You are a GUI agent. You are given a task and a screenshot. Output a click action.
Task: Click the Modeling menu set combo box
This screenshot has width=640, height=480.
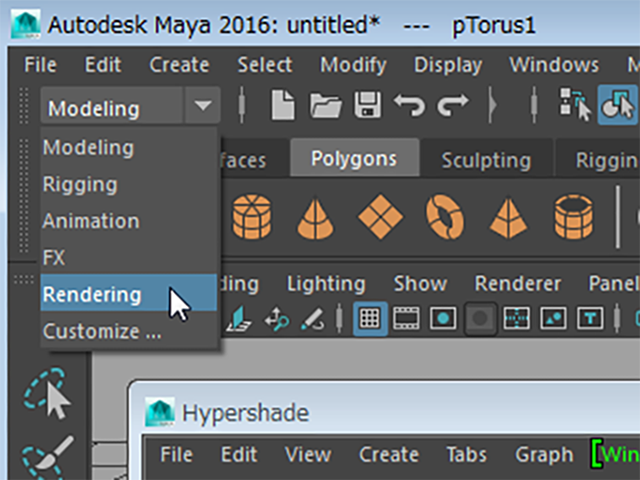[x=130, y=105]
